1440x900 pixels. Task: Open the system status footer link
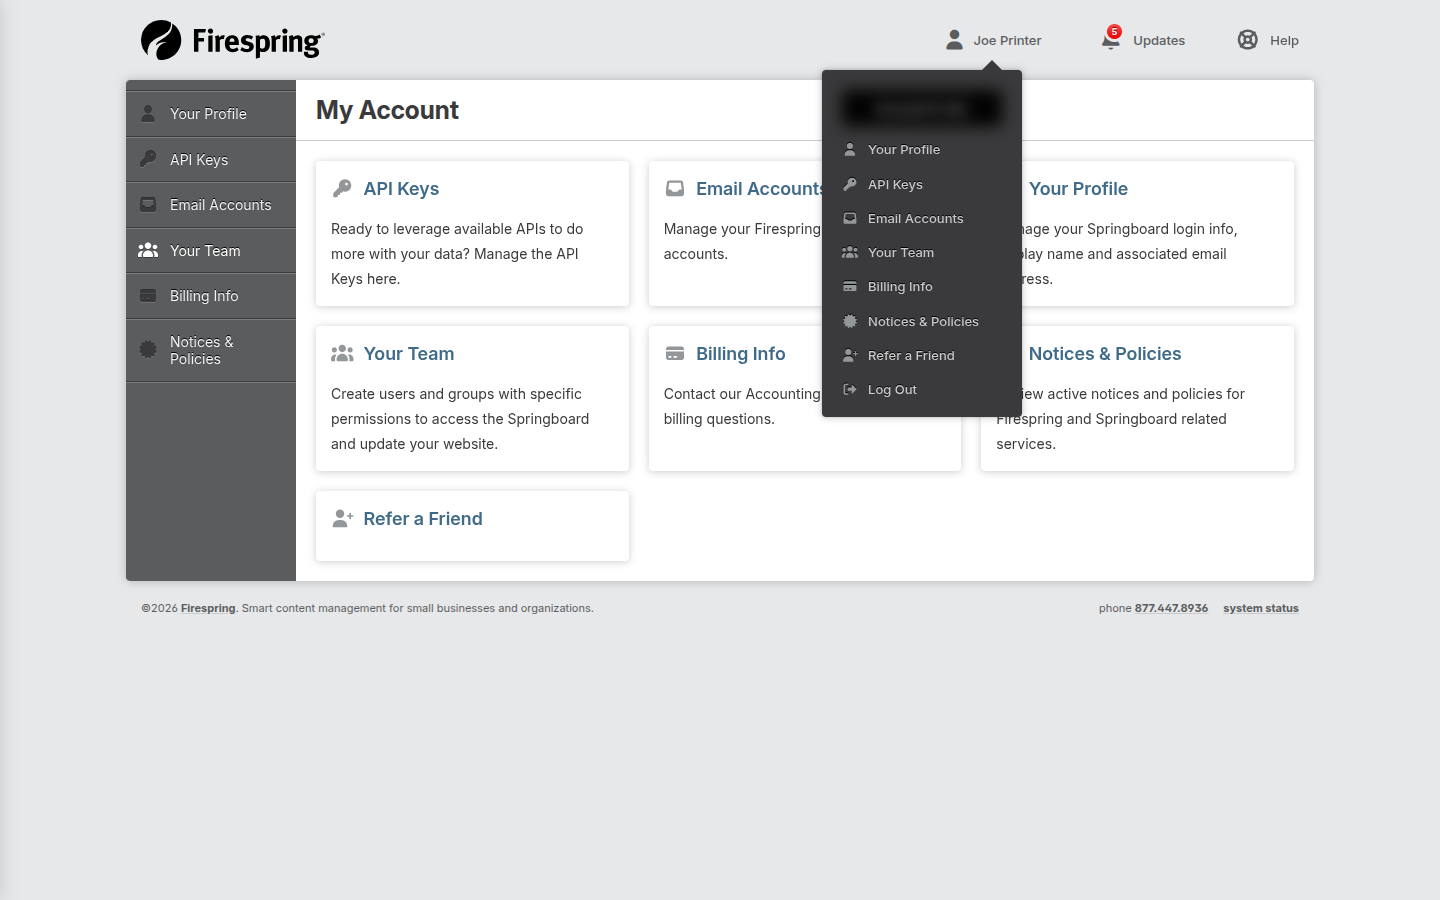[x=1261, y=608]
